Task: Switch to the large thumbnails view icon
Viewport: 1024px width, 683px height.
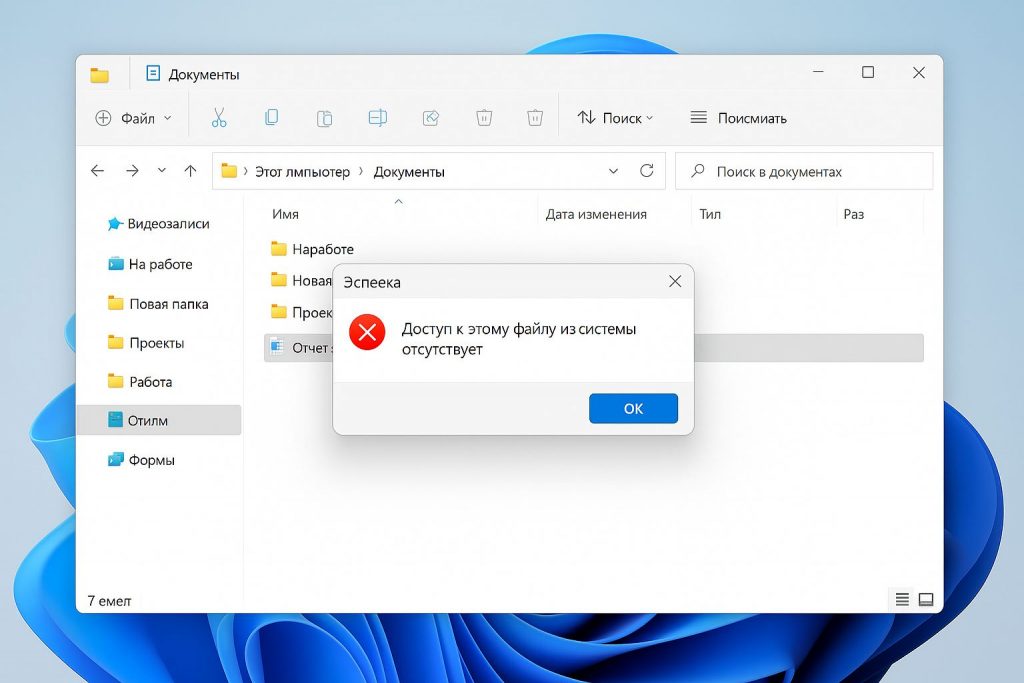Action: 926,599
